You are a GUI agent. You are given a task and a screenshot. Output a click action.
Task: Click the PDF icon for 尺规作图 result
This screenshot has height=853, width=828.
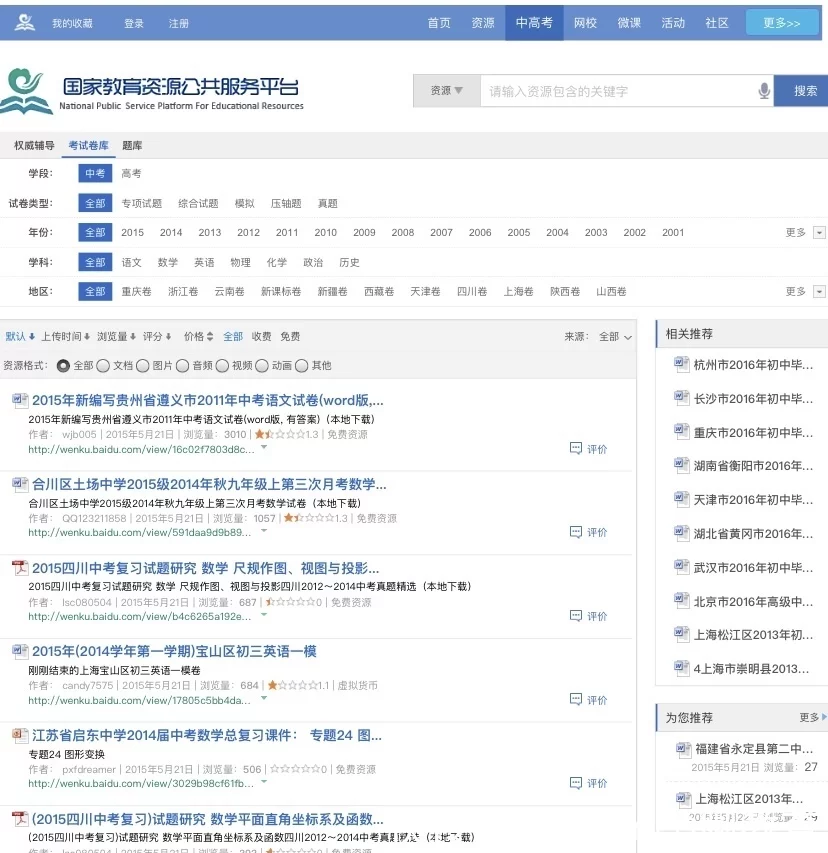click(x=20, y=568)
